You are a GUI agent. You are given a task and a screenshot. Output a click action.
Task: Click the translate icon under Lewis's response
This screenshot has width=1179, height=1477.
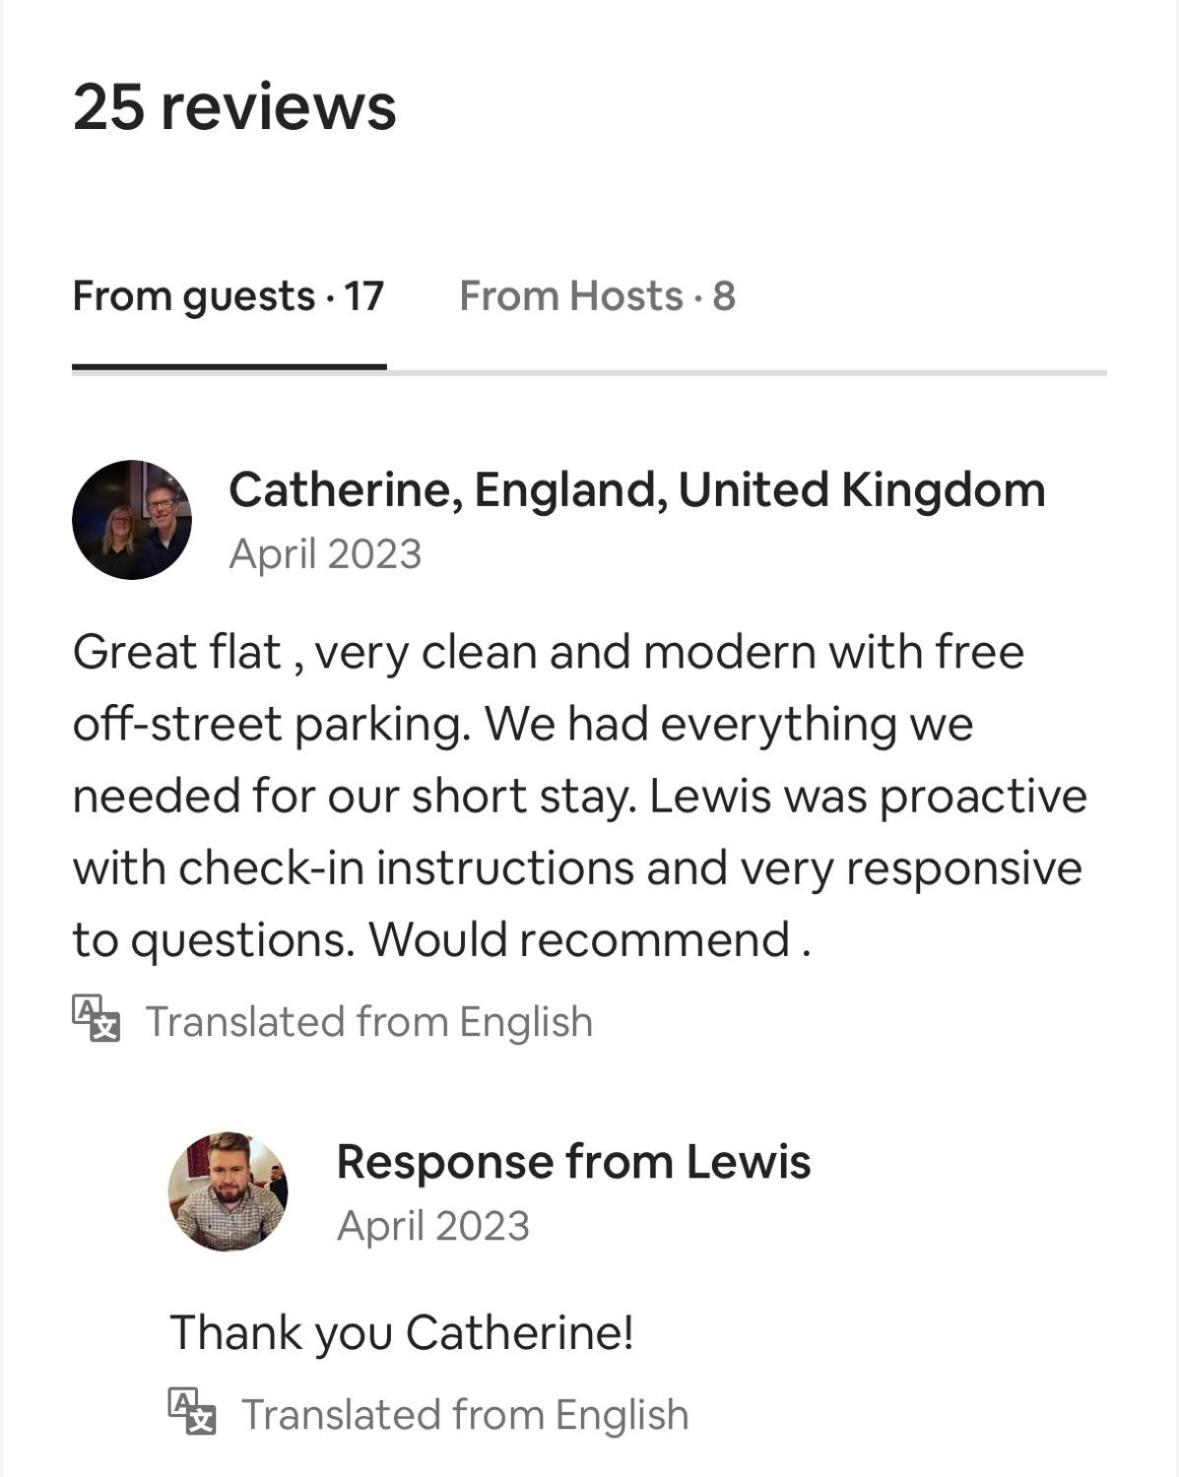192,1412
